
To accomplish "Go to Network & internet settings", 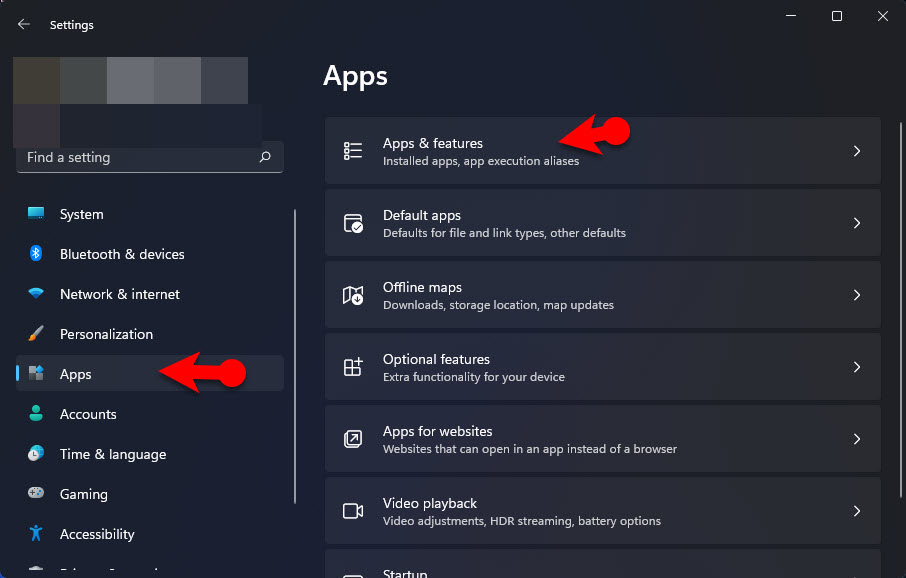I will pyautogui.click(x=150, y=294).
